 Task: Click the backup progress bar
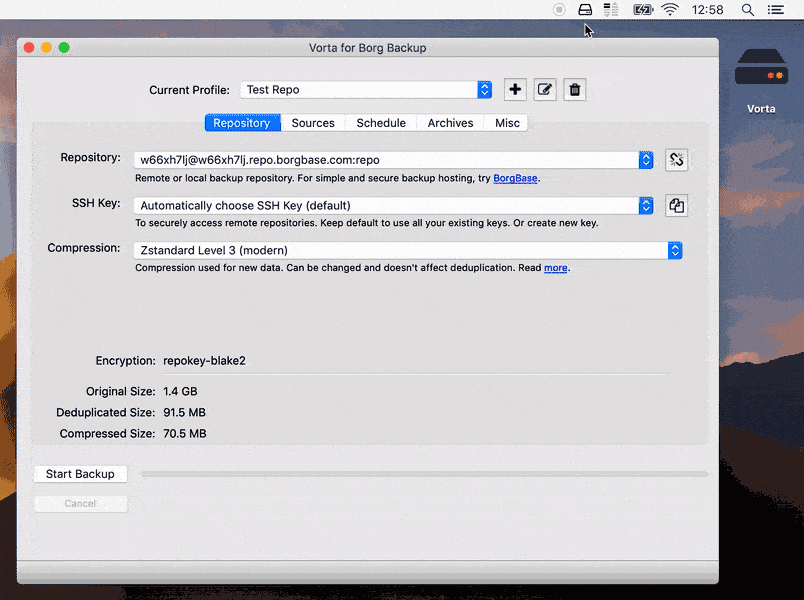423,474
